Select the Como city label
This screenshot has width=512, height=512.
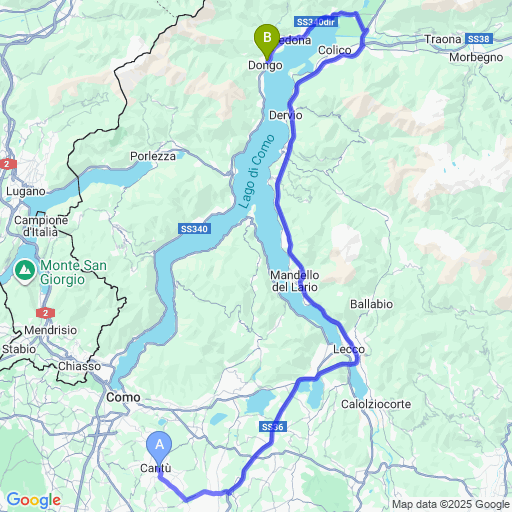pyautogui.click(x=123, y=397)
